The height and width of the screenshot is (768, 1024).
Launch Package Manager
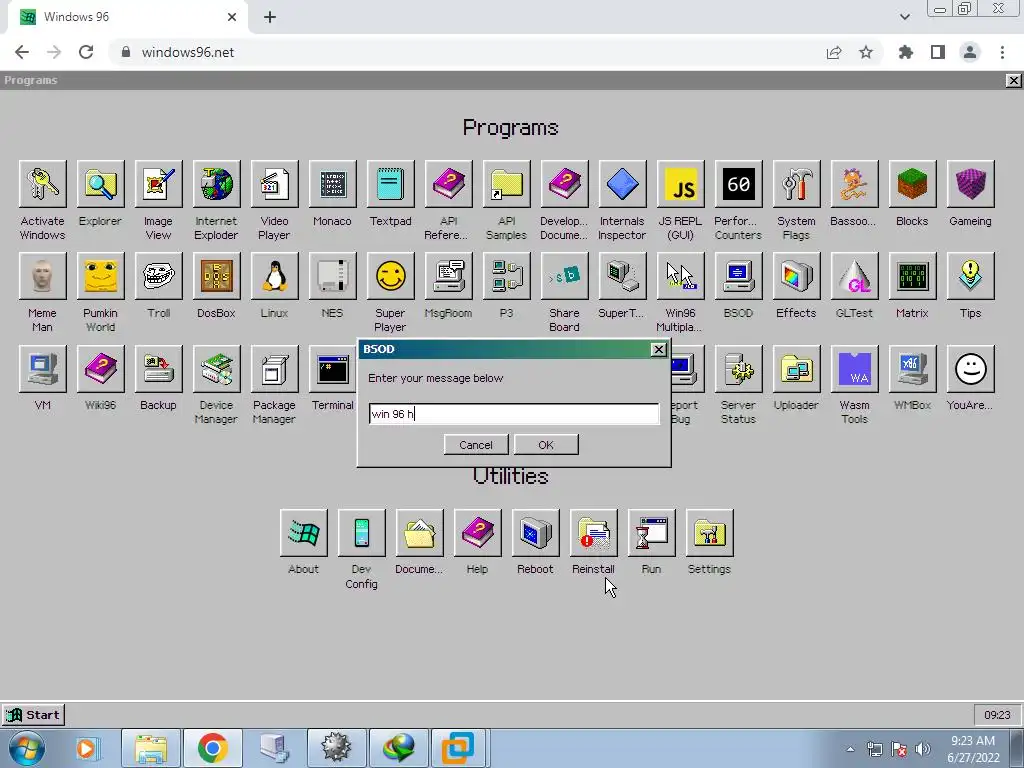point(274,369)
